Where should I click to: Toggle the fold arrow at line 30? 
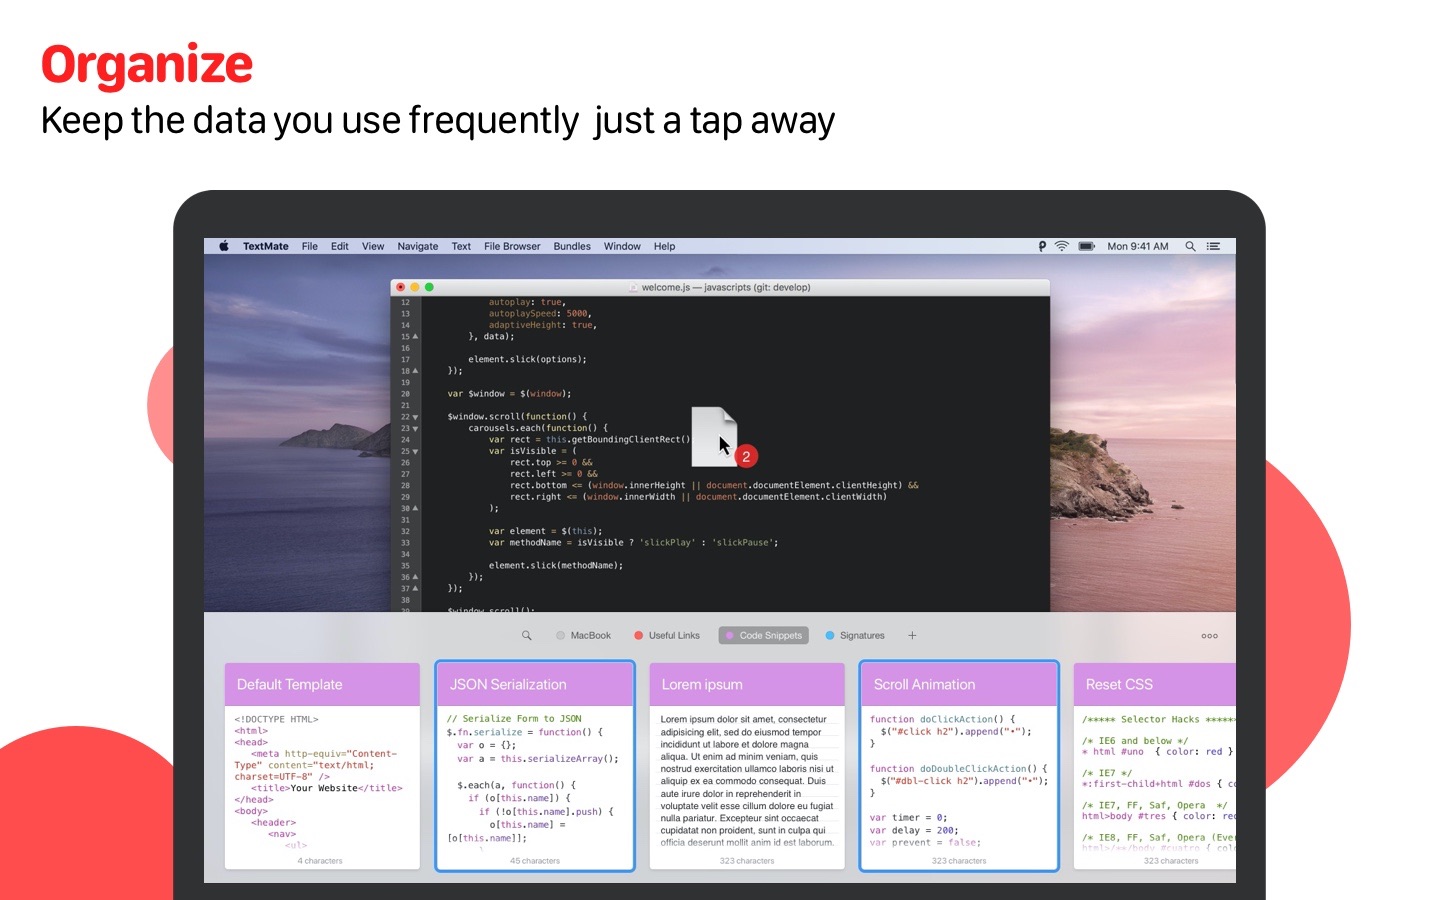(415, 508)
